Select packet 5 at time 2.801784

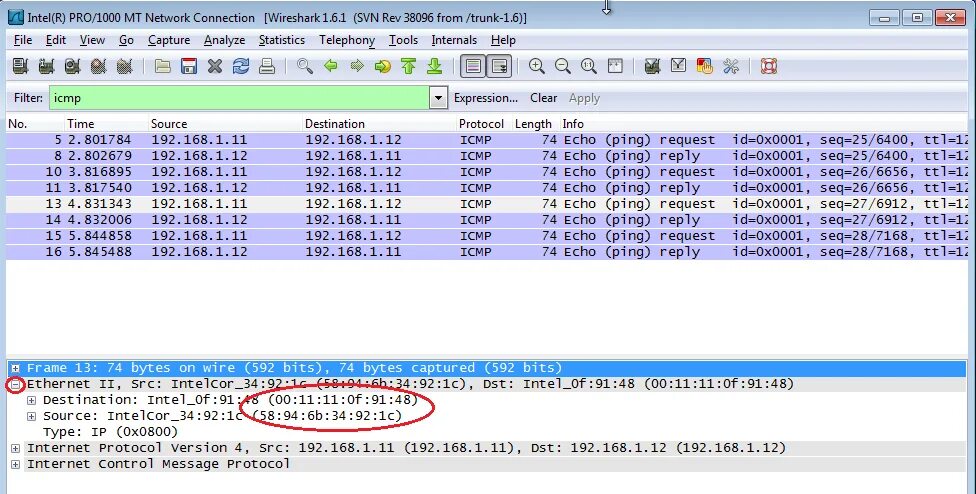(487, 140)
